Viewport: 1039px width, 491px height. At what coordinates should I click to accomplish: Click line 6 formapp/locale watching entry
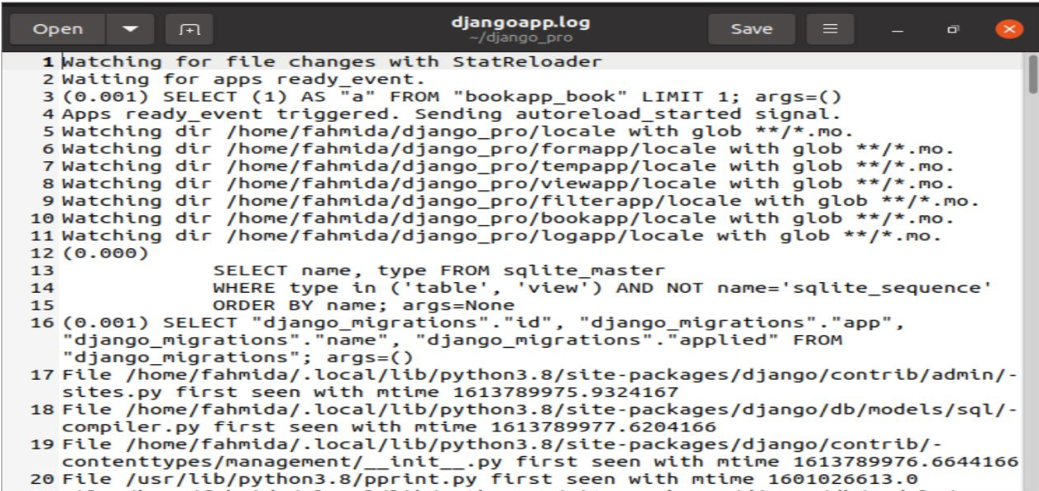(x=508, y=149)
